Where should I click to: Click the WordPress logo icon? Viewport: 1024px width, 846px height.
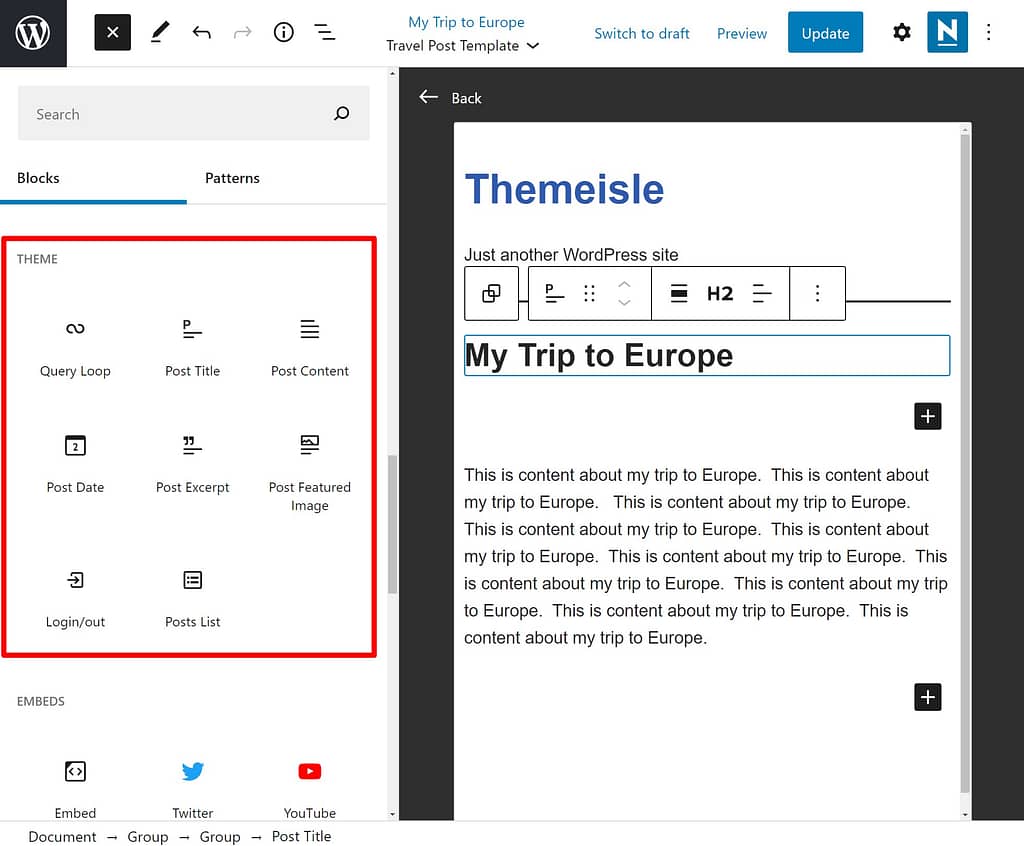[x=33, y=33]
